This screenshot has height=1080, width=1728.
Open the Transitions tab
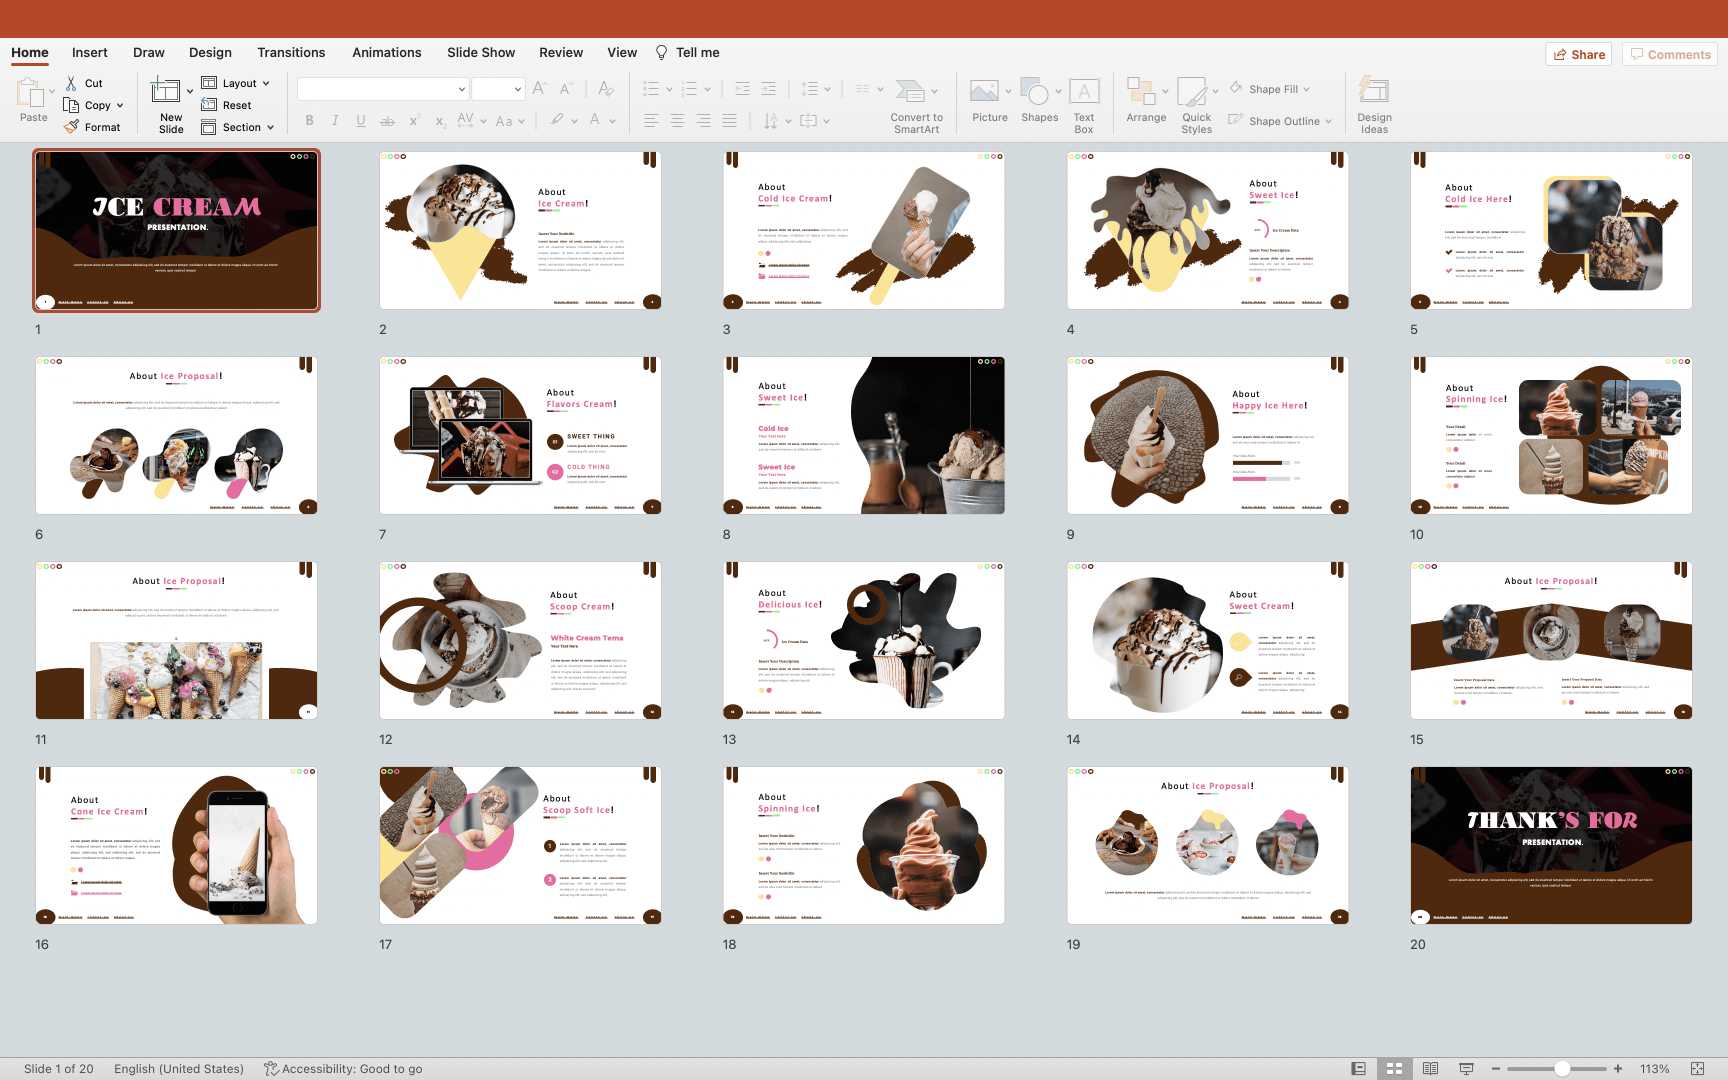(290, 52)
